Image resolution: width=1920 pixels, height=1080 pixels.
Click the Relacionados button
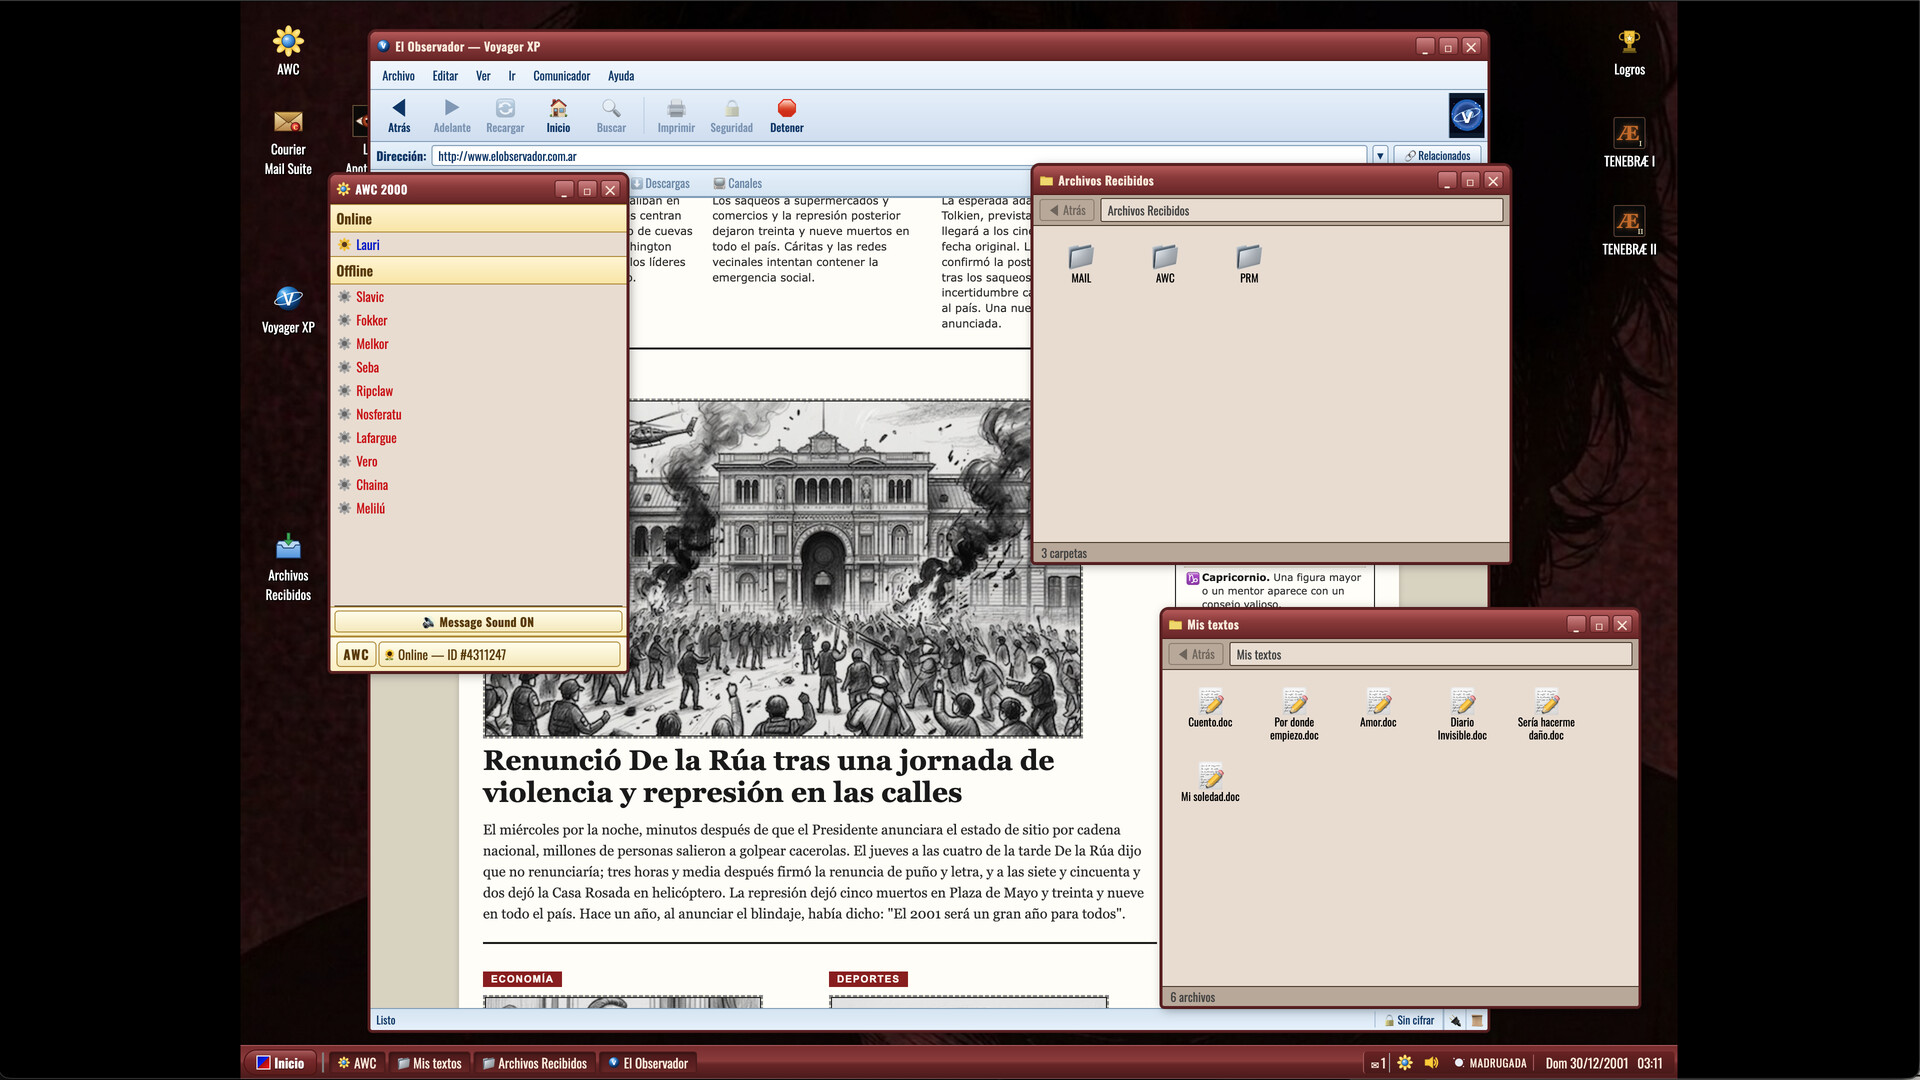point(1437,156)
